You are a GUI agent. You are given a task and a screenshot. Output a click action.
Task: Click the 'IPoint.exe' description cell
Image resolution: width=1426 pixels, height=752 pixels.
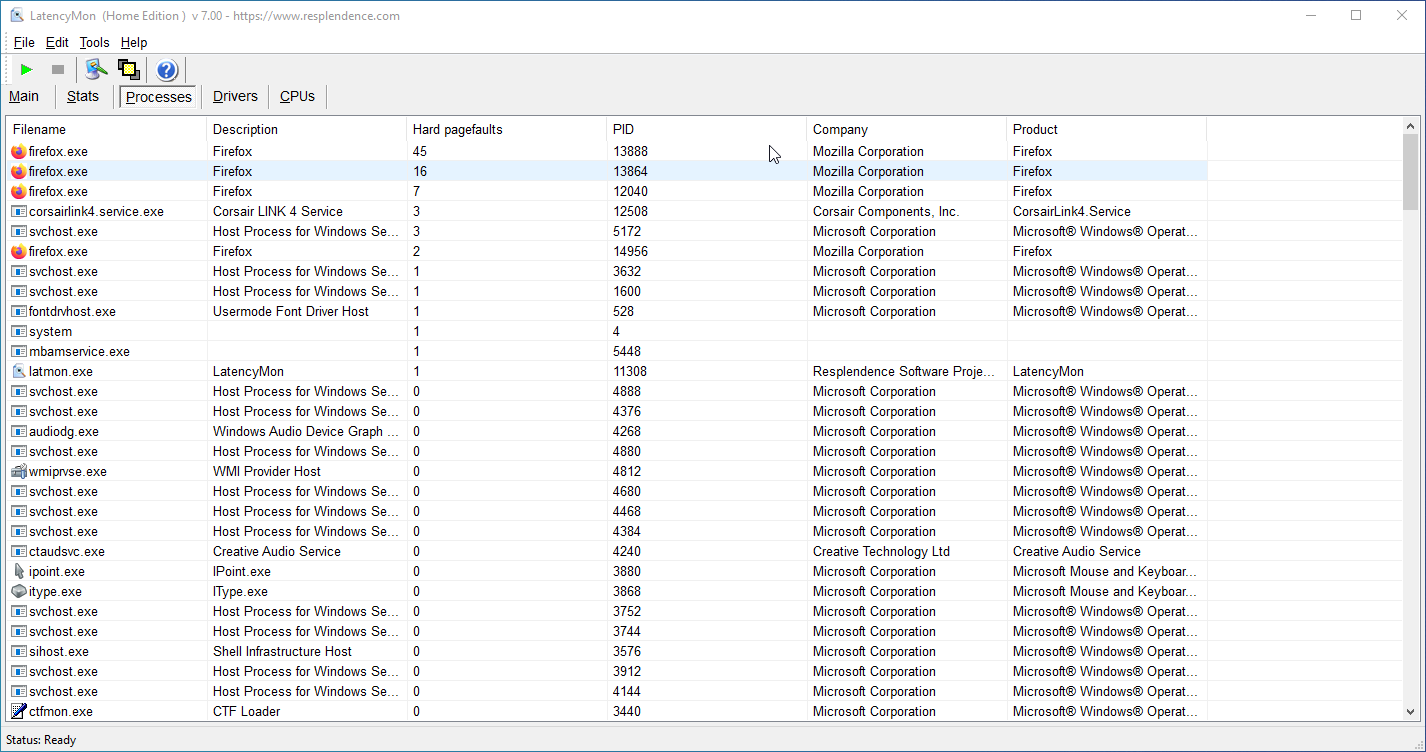coord(242,572)
